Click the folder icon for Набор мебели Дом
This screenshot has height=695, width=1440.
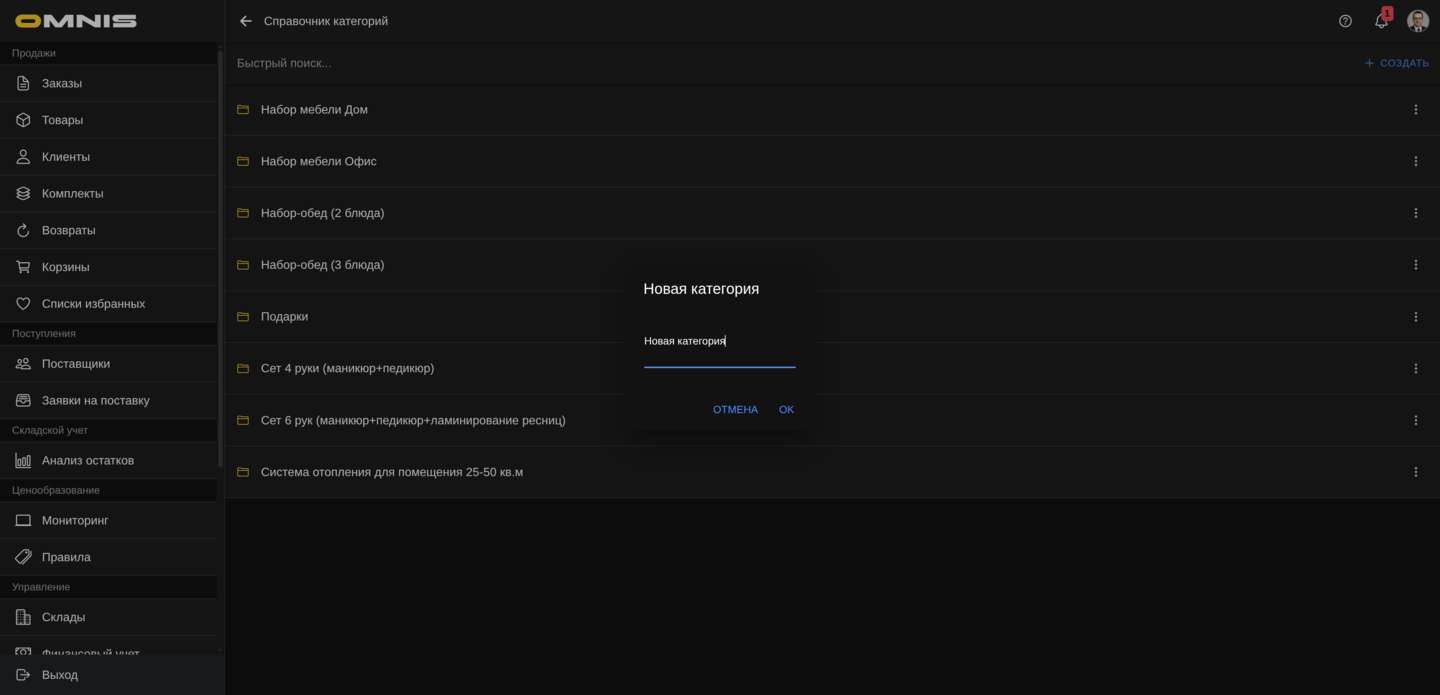coord(243,110)
